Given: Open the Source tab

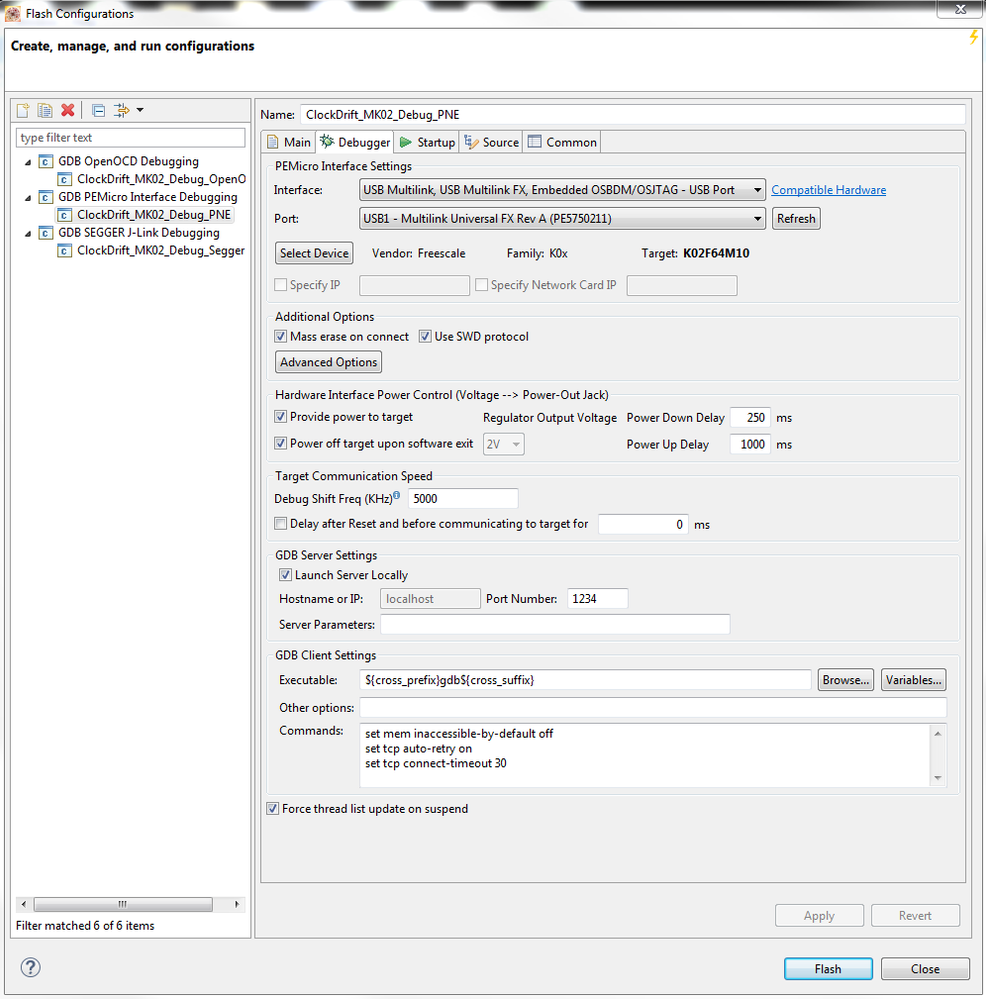Looking at the screenshot, I should (492, 142).
